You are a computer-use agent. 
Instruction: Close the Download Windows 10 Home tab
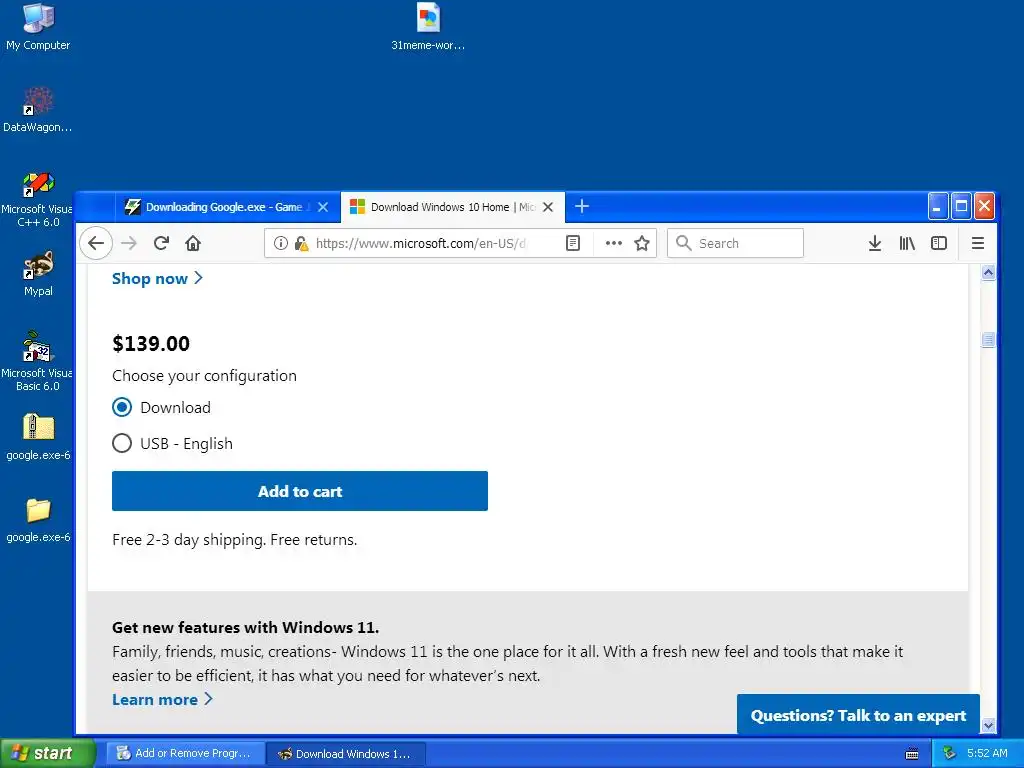pyautogui.click(x=548, y=207)
